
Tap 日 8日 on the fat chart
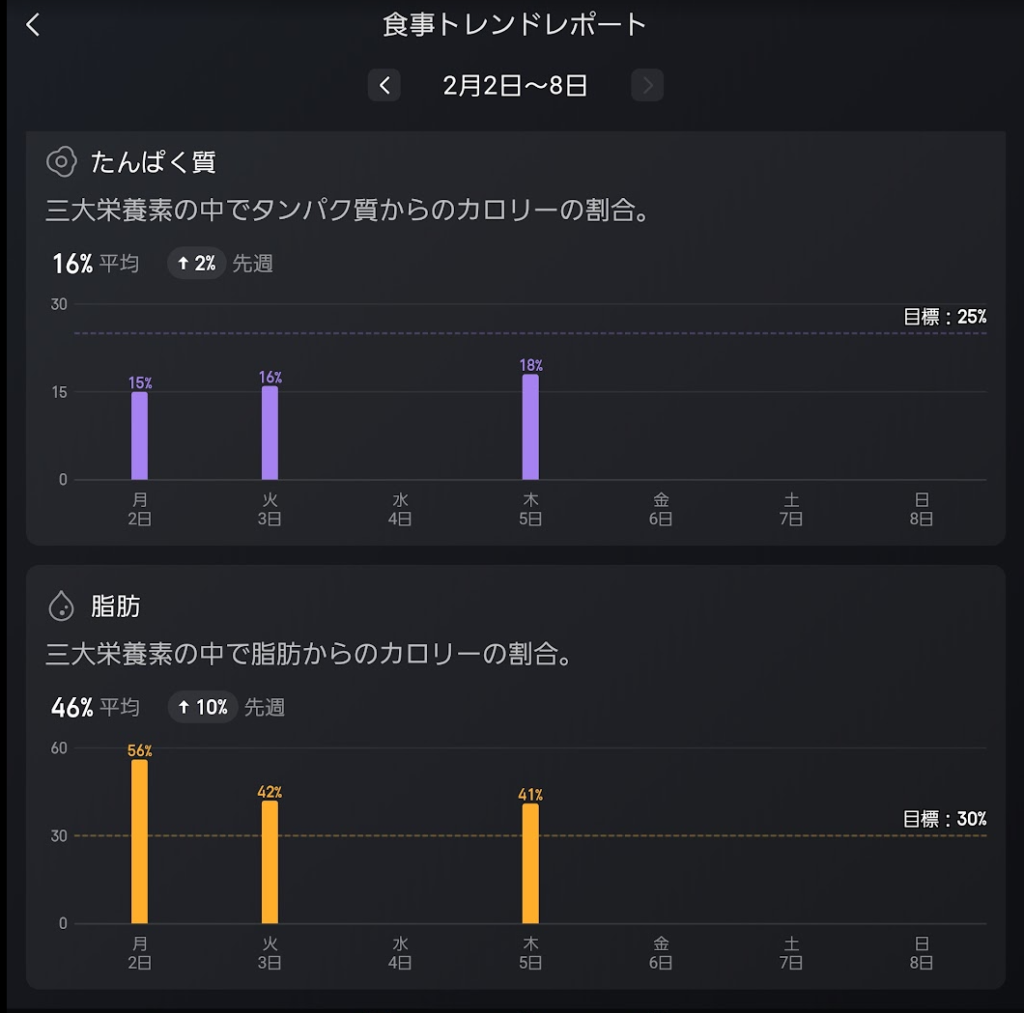921,953
